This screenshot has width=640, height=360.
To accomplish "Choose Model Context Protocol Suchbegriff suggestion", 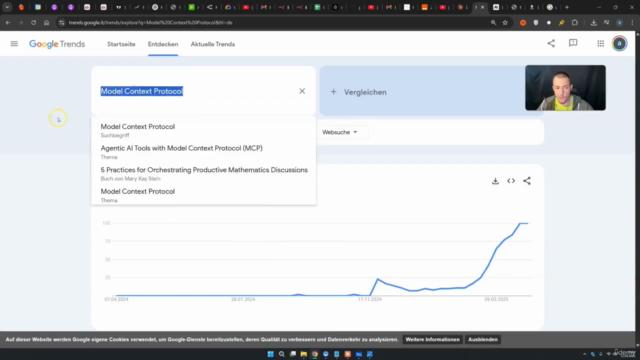I will pos(204,130).
